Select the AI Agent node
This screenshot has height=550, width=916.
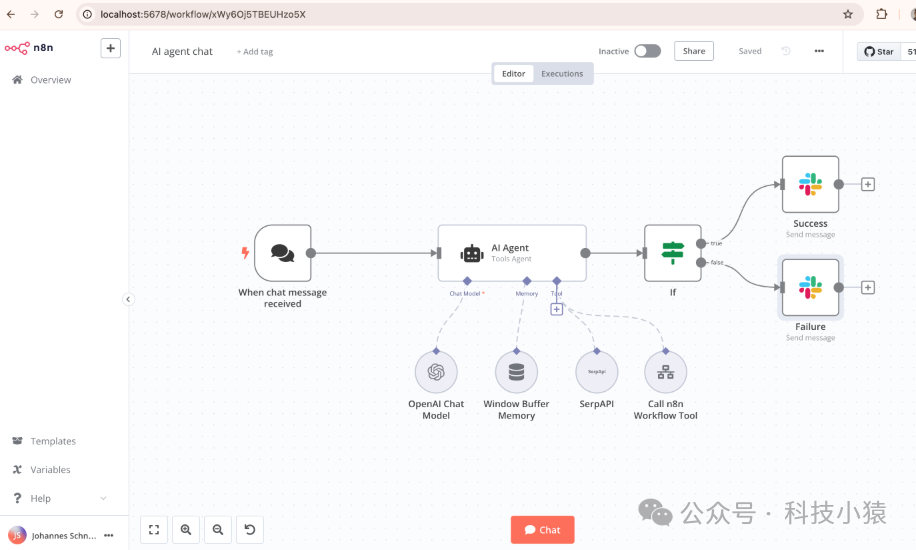tap(512, 253)
